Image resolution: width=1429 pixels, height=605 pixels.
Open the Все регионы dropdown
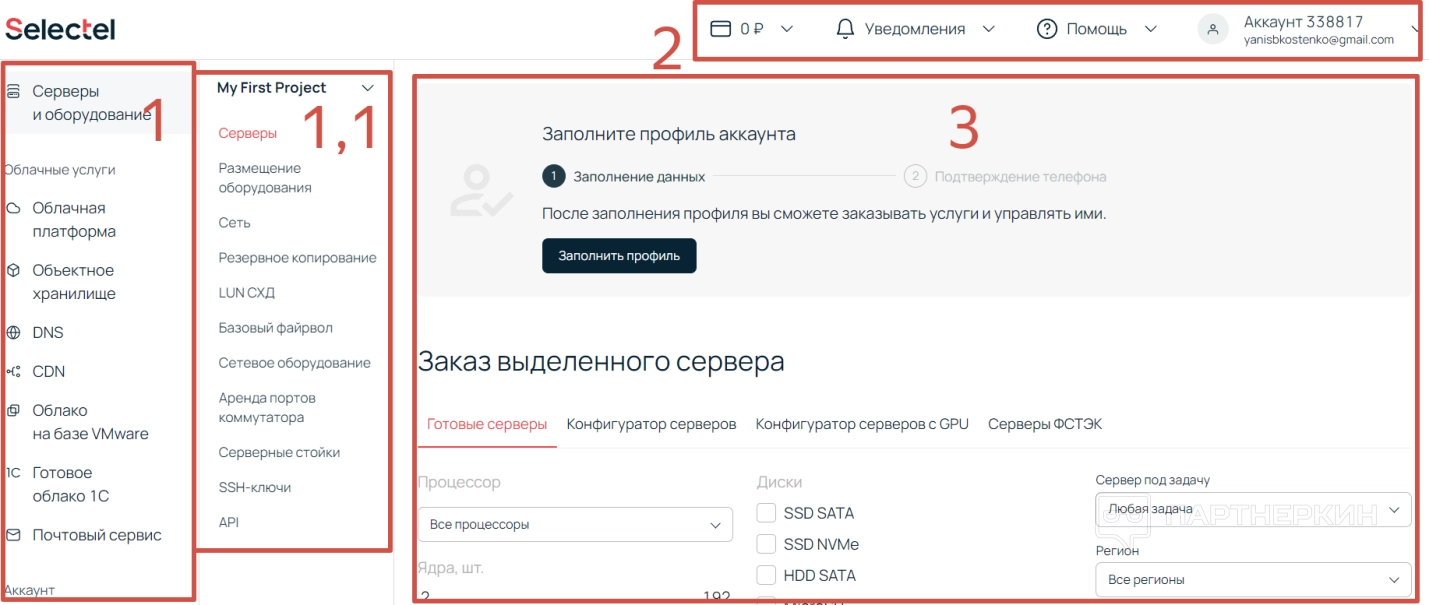tap(1254, 580)
